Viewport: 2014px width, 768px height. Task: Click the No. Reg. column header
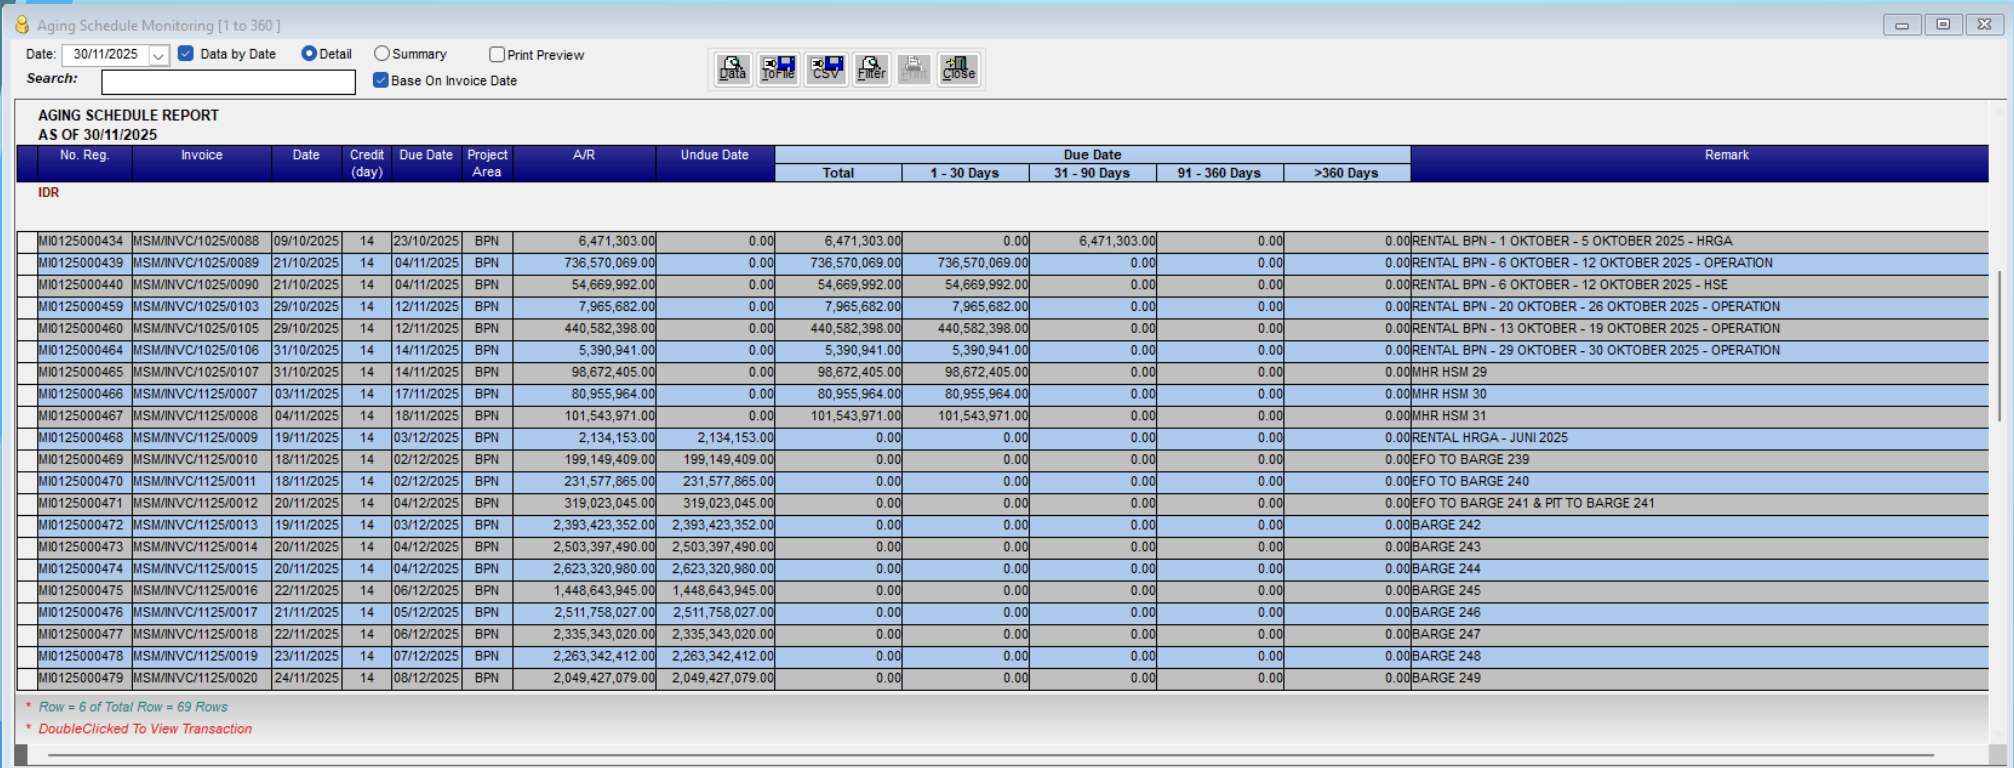click(85, 163)
